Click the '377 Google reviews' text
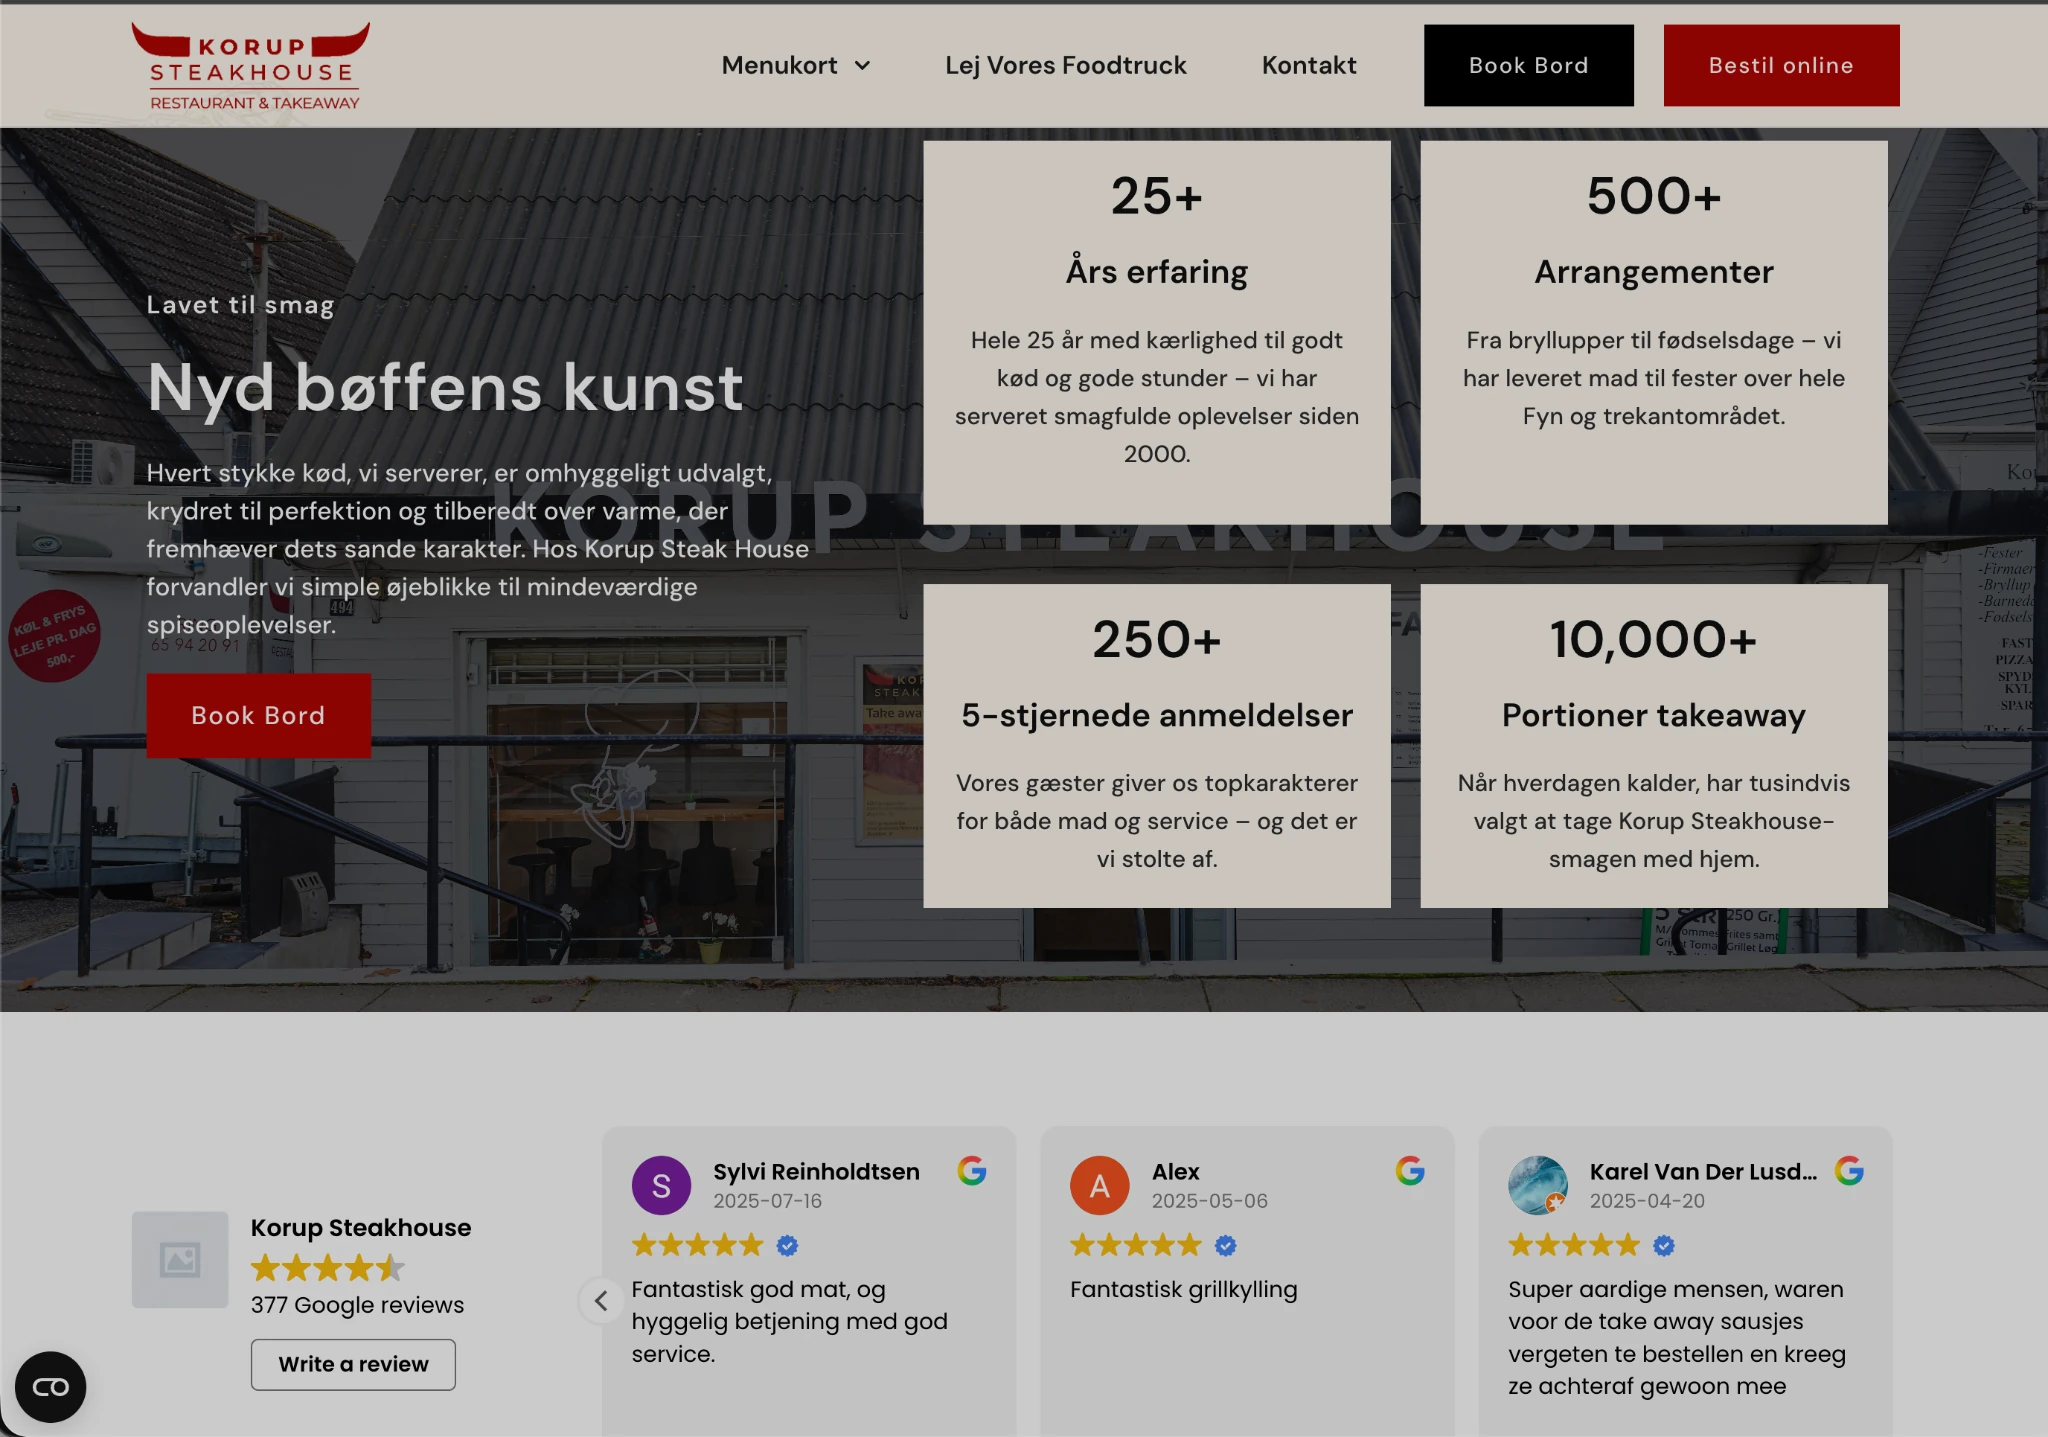 (x=357, y=1305)
